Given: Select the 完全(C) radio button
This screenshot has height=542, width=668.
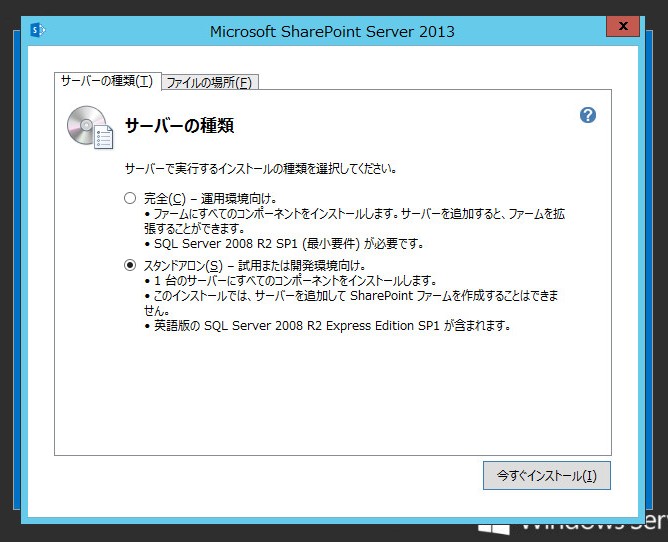Looking at the screenshot, I should (130, 198).
